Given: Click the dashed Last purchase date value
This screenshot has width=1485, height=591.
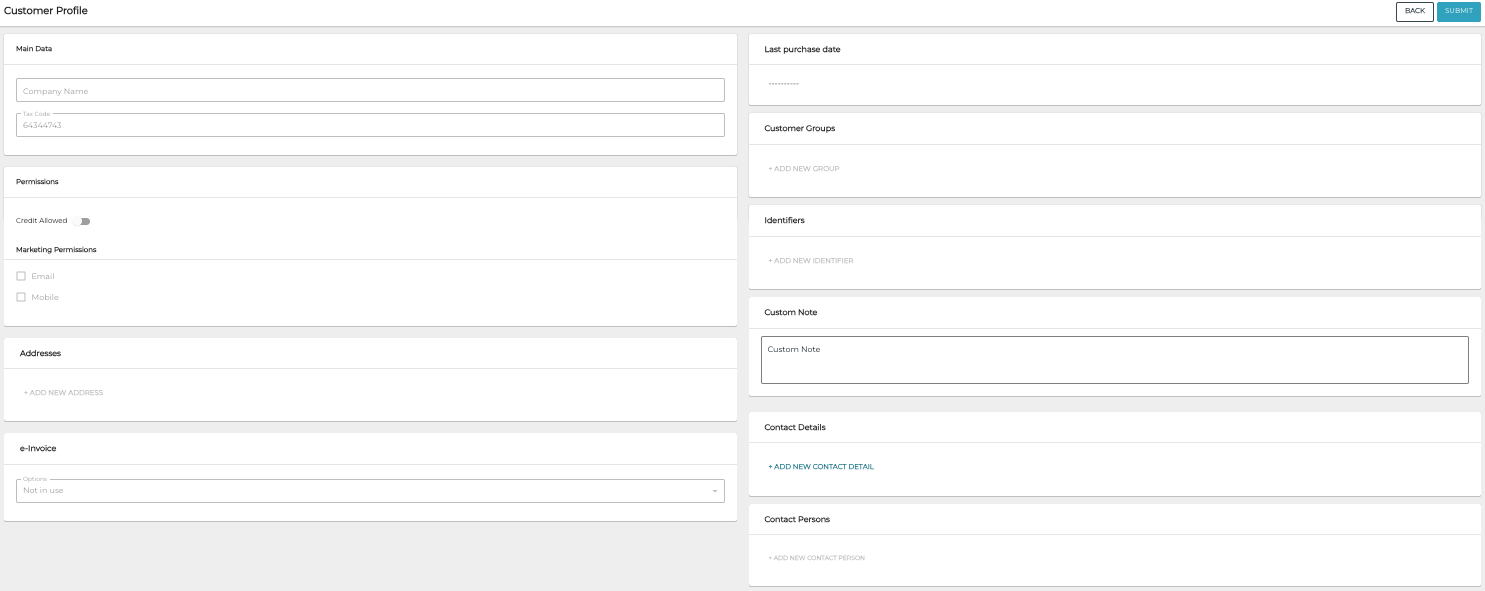Looking at the screenshot, I should click(x=783, y=84).
